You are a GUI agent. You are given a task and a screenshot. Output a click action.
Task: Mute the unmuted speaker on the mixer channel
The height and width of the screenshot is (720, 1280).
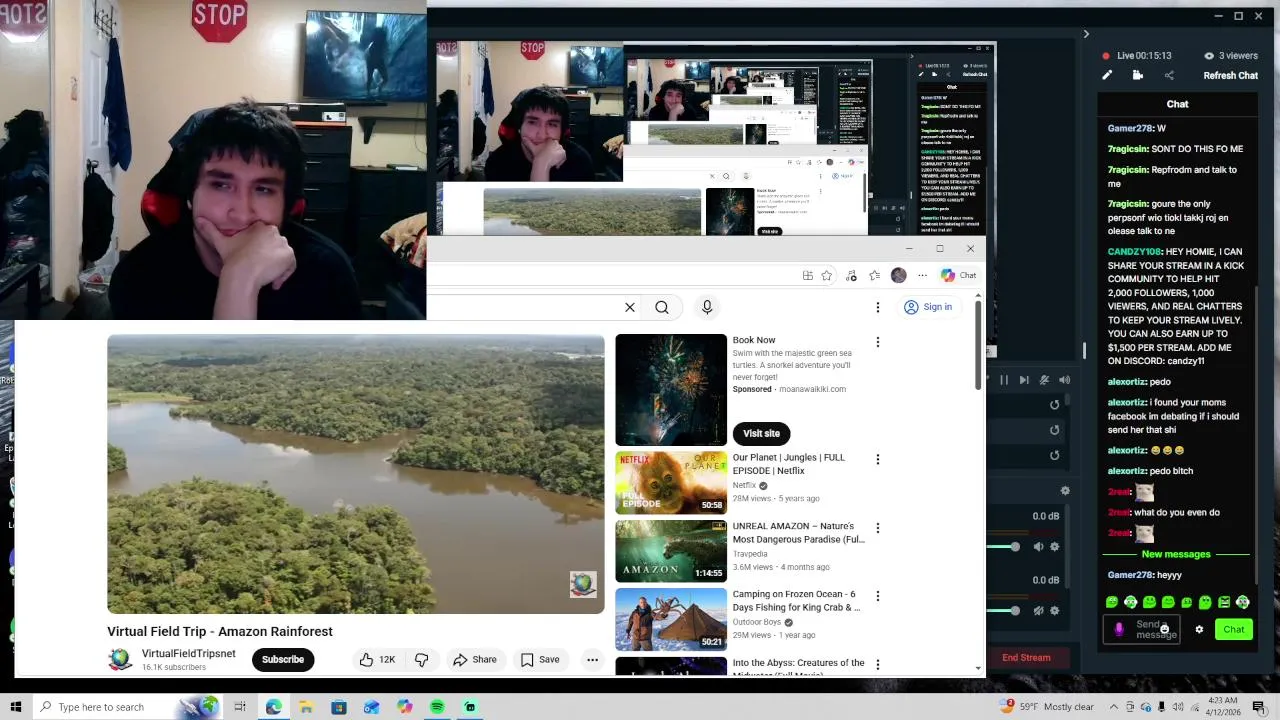coord(1039,546)
